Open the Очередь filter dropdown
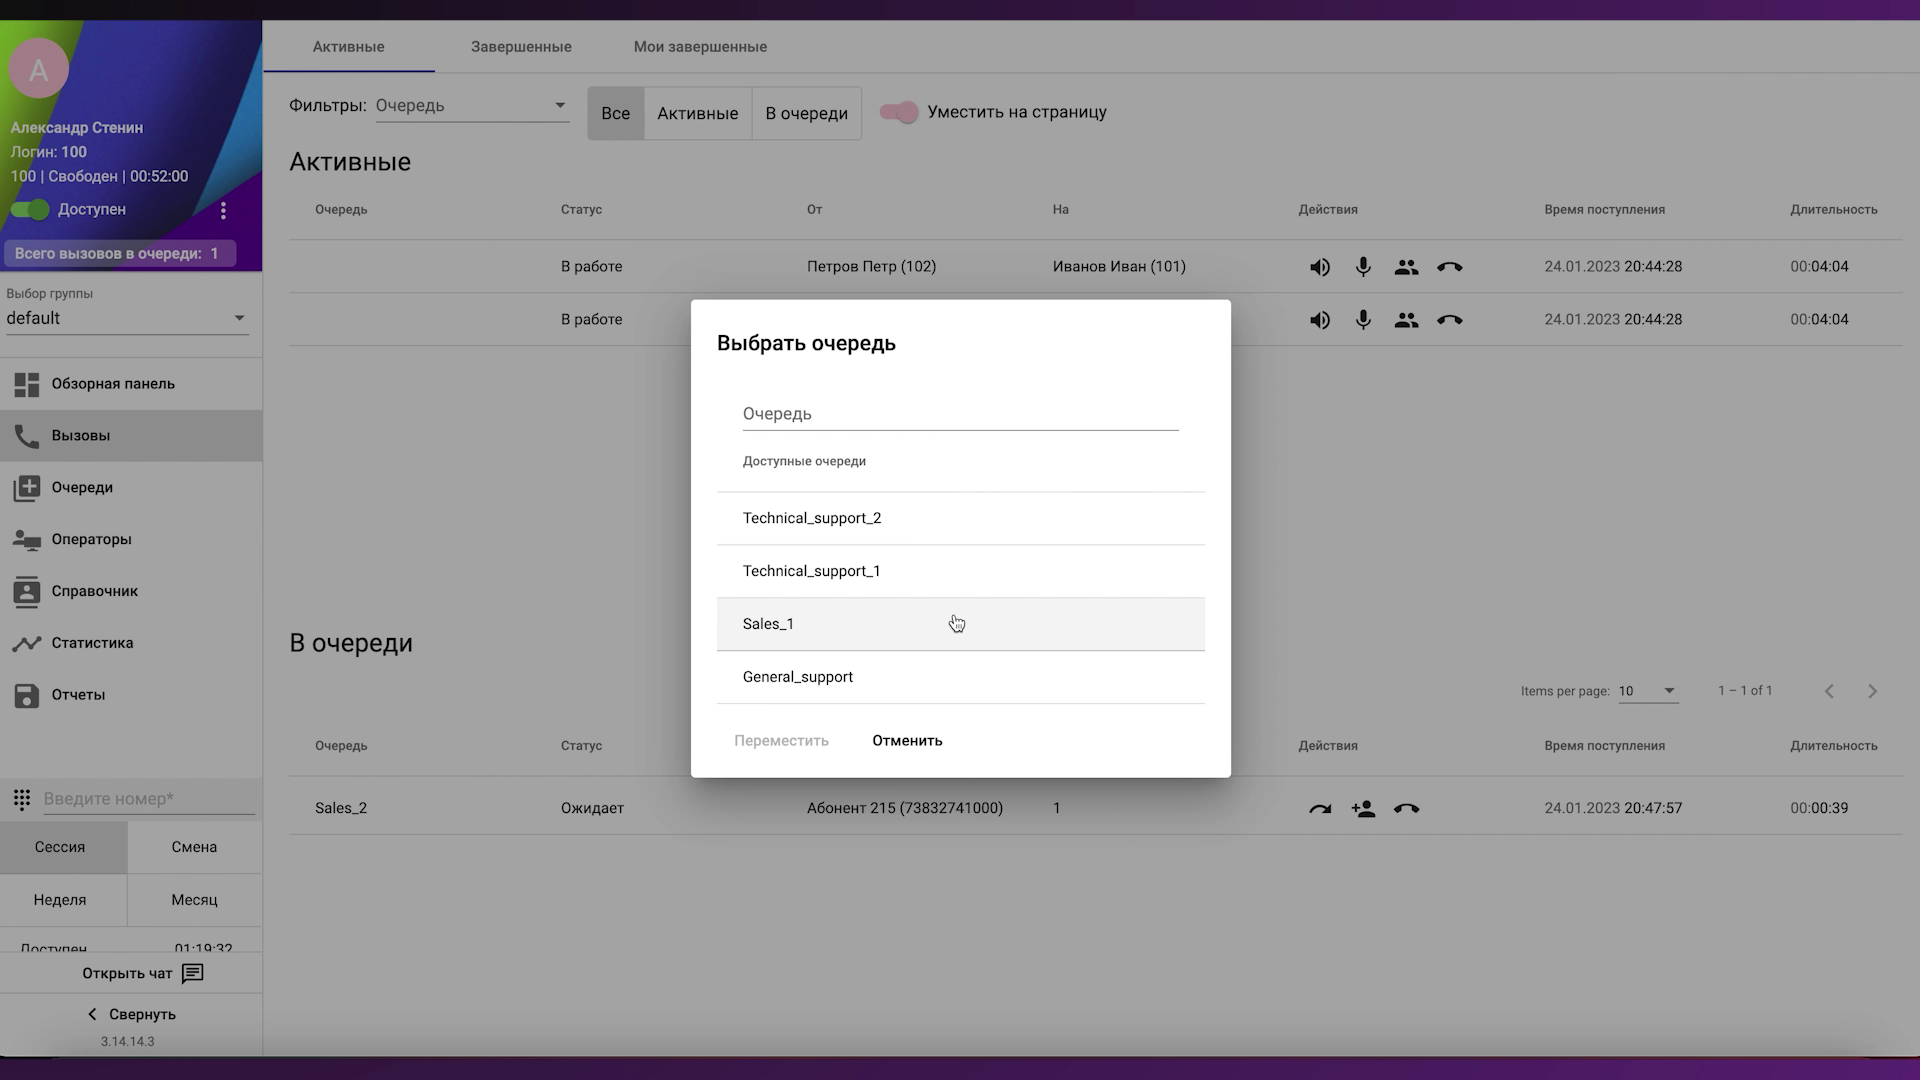 [x=472, y=106]
